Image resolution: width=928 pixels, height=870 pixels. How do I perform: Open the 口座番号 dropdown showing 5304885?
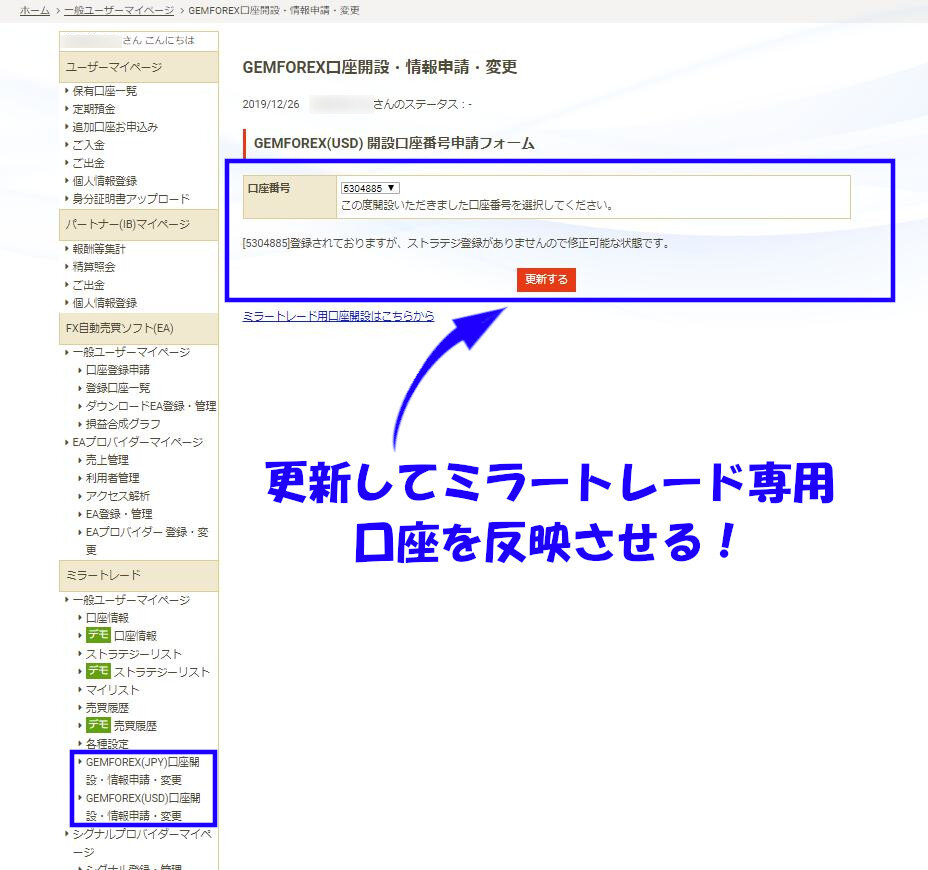click(x=370, y=188)
